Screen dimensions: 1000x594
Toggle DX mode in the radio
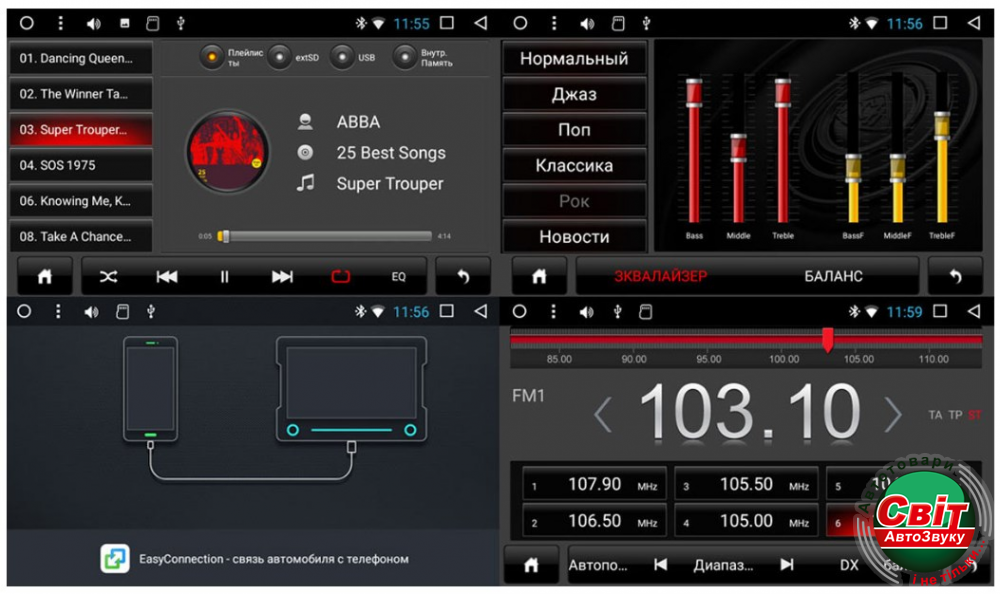point(848,565)
